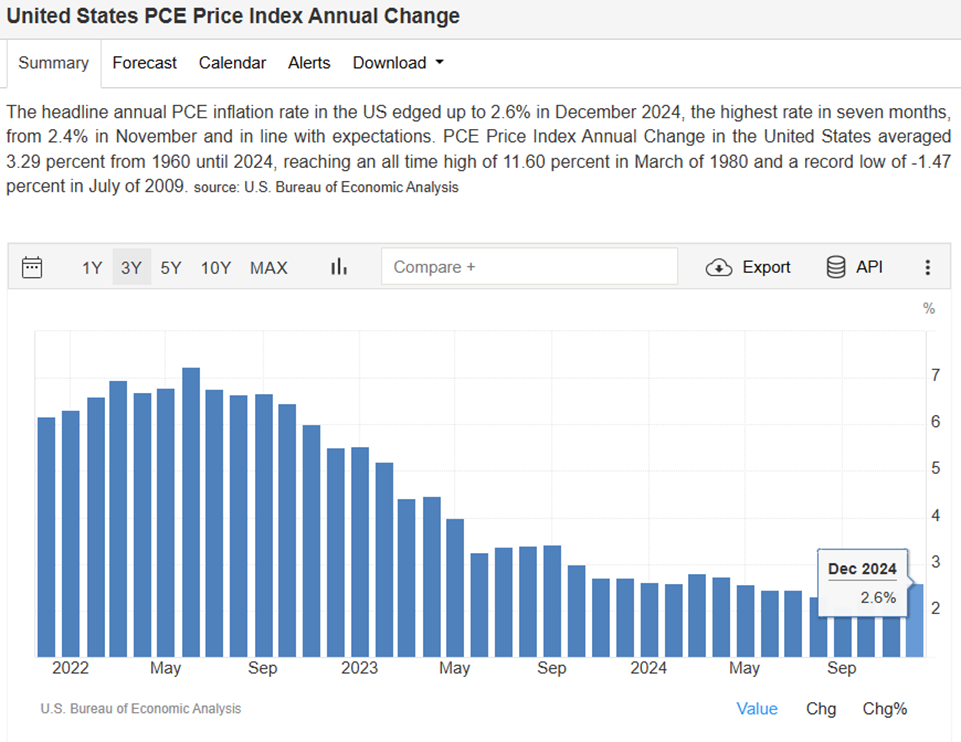Keep the Value series active
Image resolution: width=961 pixels, height=742 pixels.
(757, 708)
